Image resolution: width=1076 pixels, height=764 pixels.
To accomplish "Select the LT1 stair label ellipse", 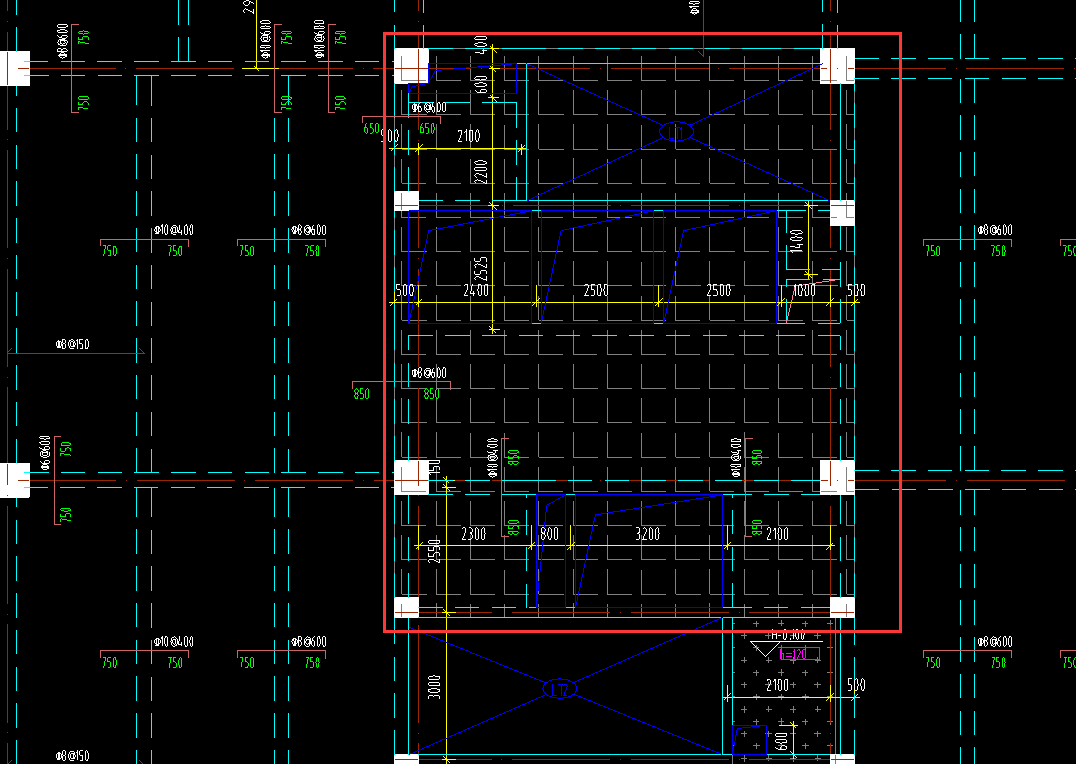I will click(676, 131).
